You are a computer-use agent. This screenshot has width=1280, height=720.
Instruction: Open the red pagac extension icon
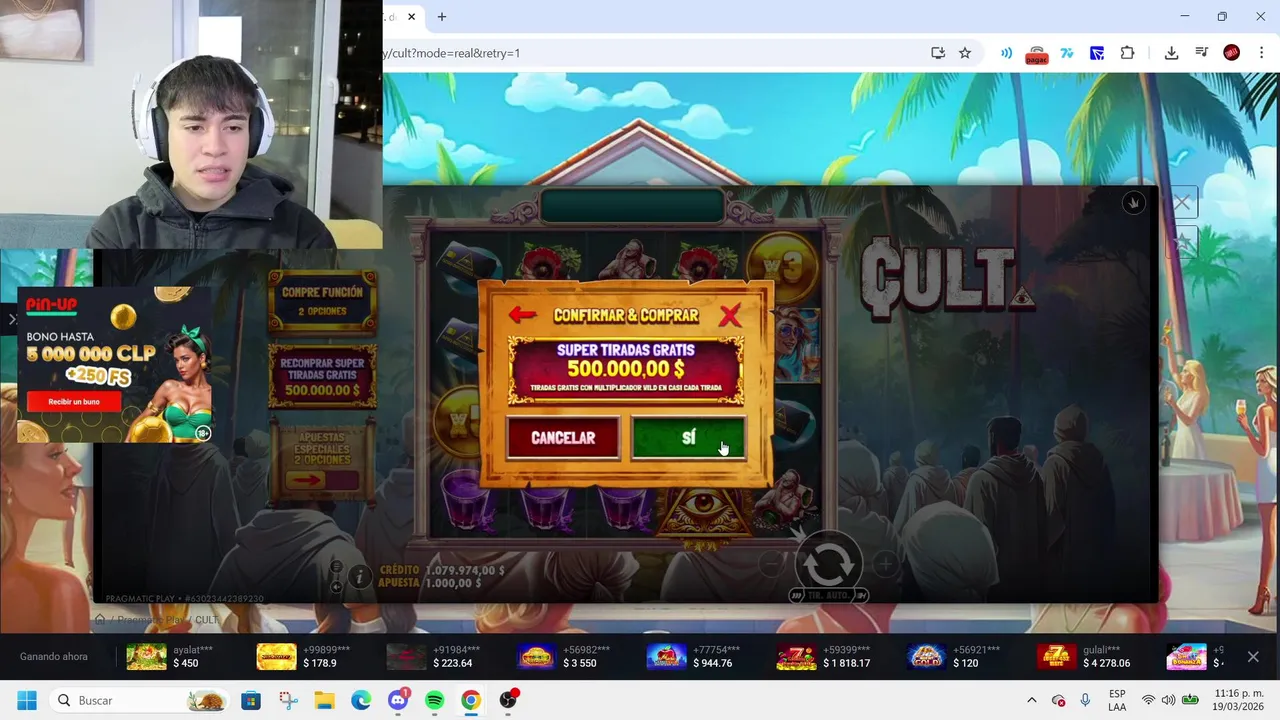[x=1036, y=54]
